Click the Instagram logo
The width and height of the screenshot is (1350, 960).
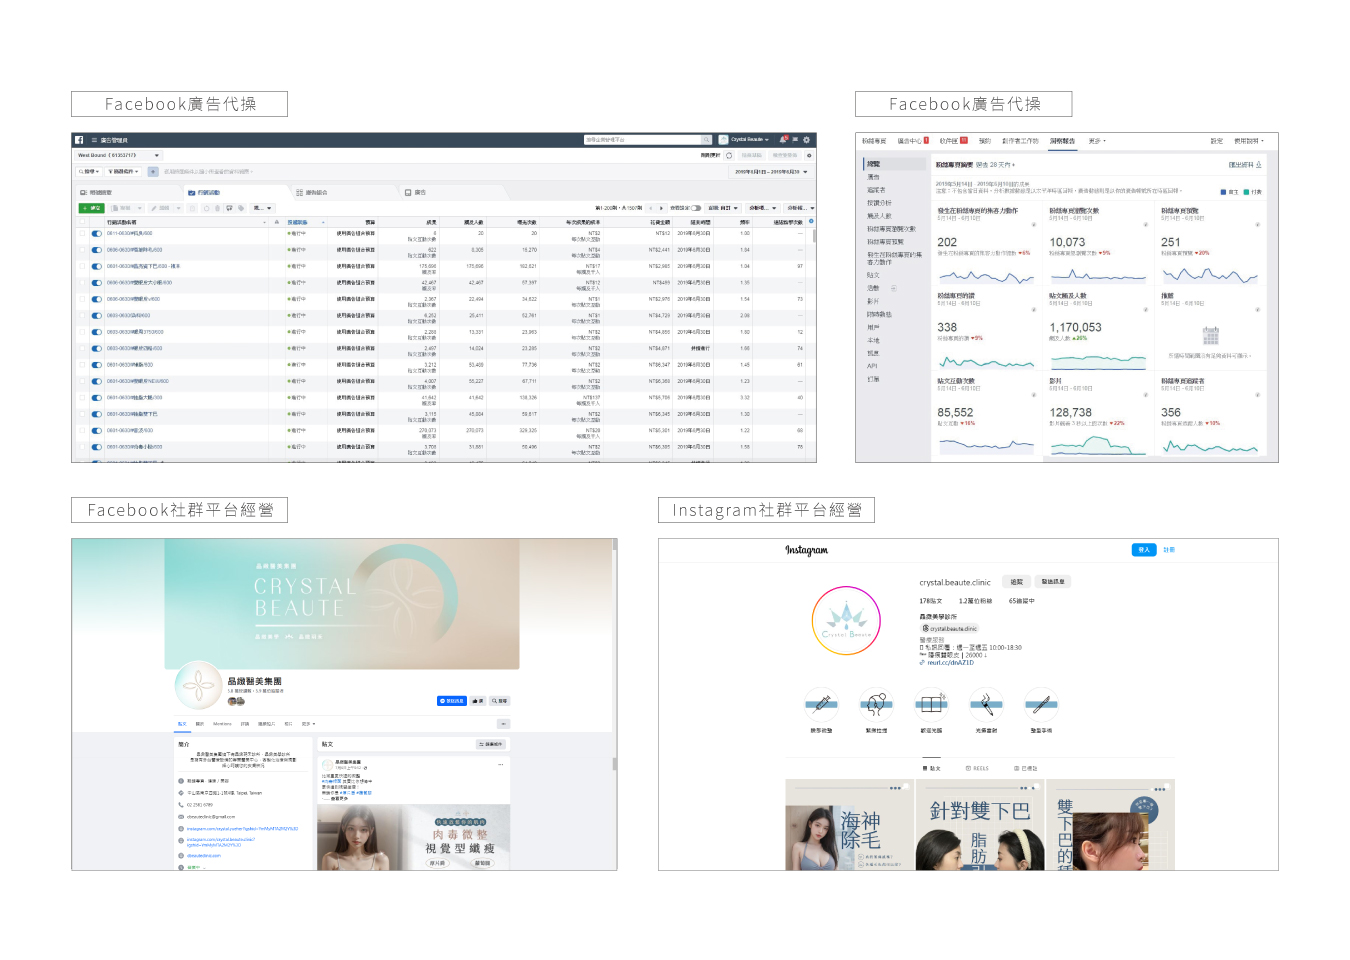pyautogui.click(x=806, y=550)
